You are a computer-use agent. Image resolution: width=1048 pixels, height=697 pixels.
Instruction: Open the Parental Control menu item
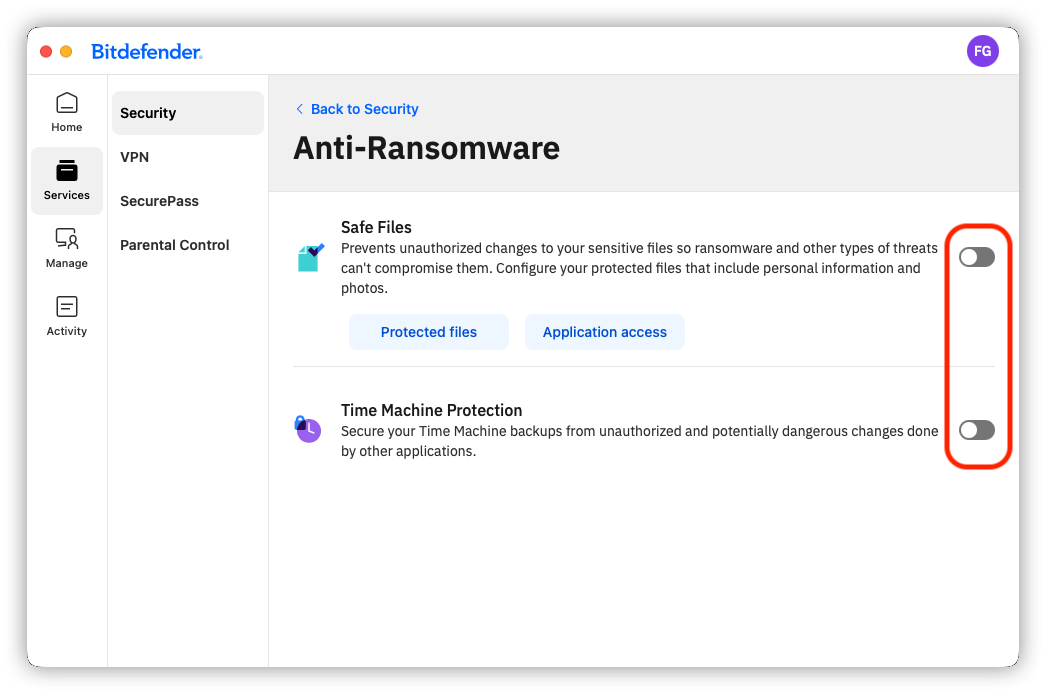(174, 245)
